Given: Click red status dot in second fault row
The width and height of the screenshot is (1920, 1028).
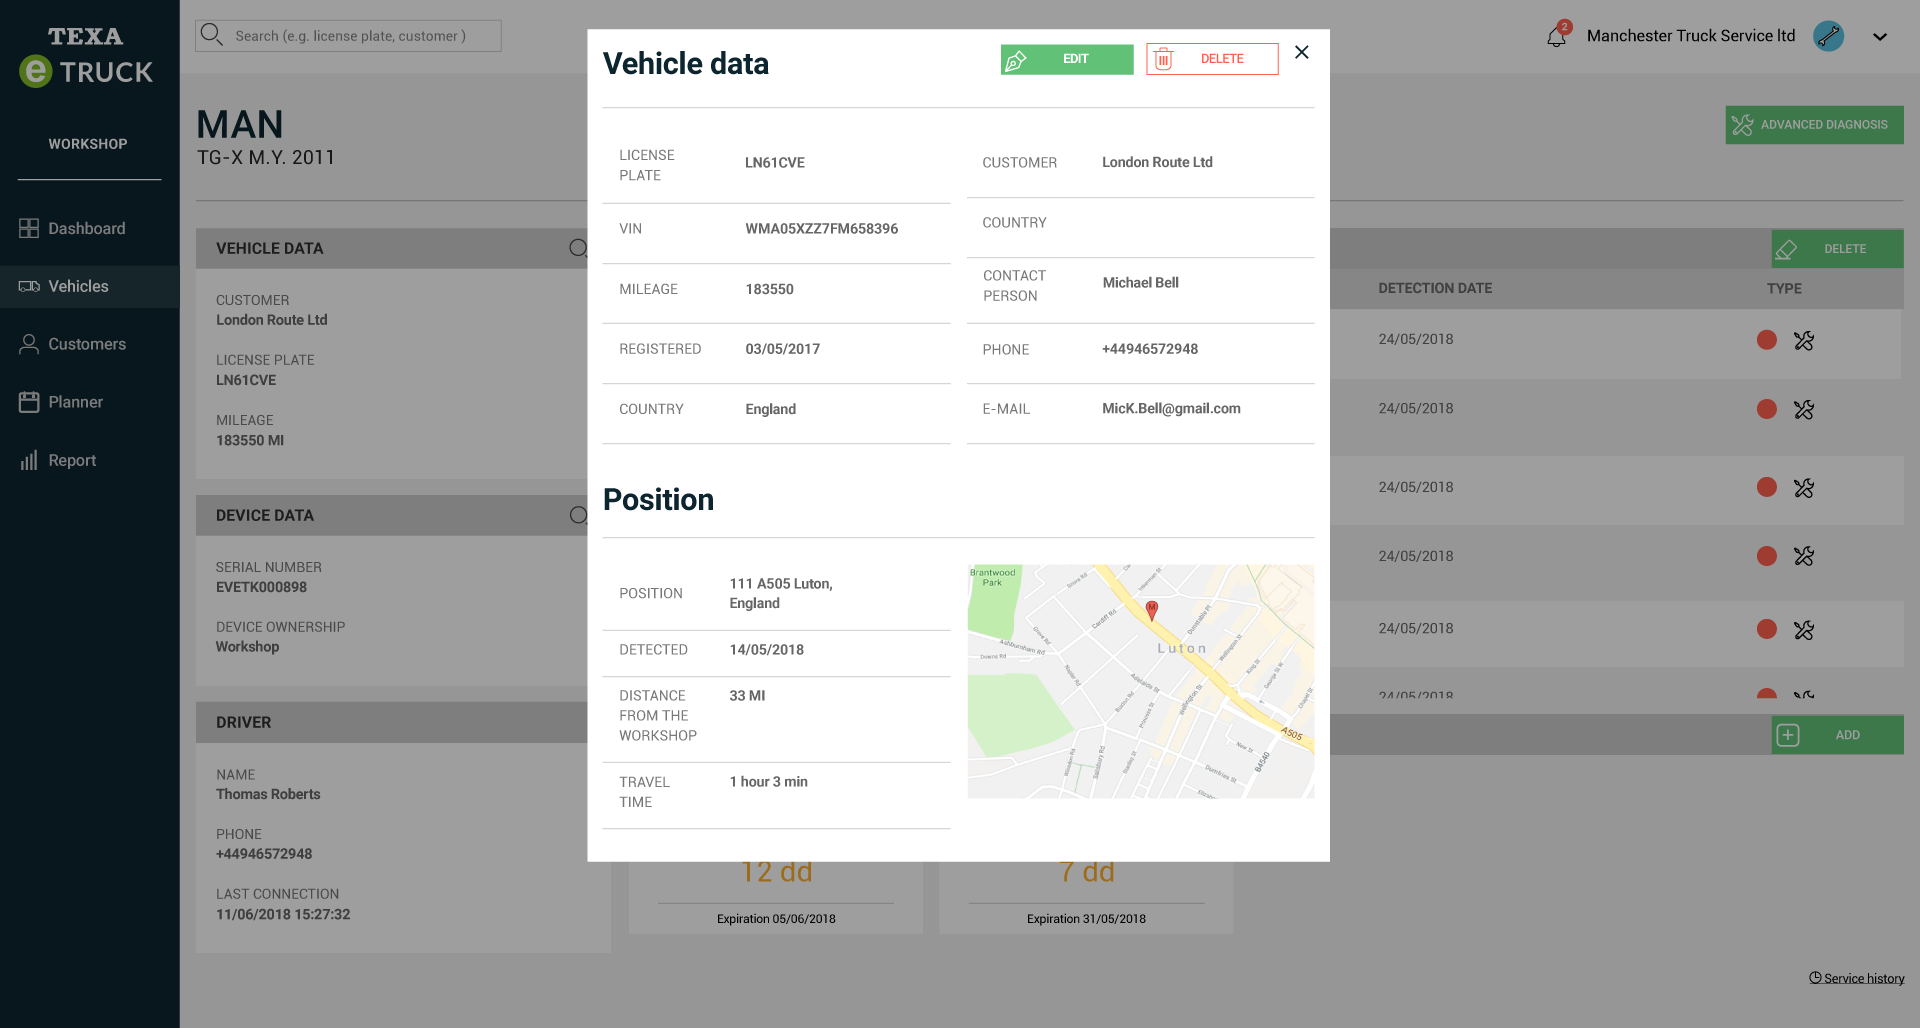Looking at the screenshot, I should [1767, 409].
